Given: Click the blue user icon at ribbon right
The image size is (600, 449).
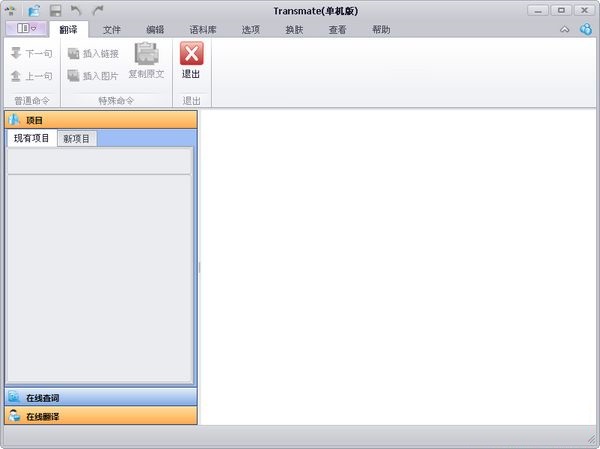Looking at the screenshot, I should tap(585, 29).
